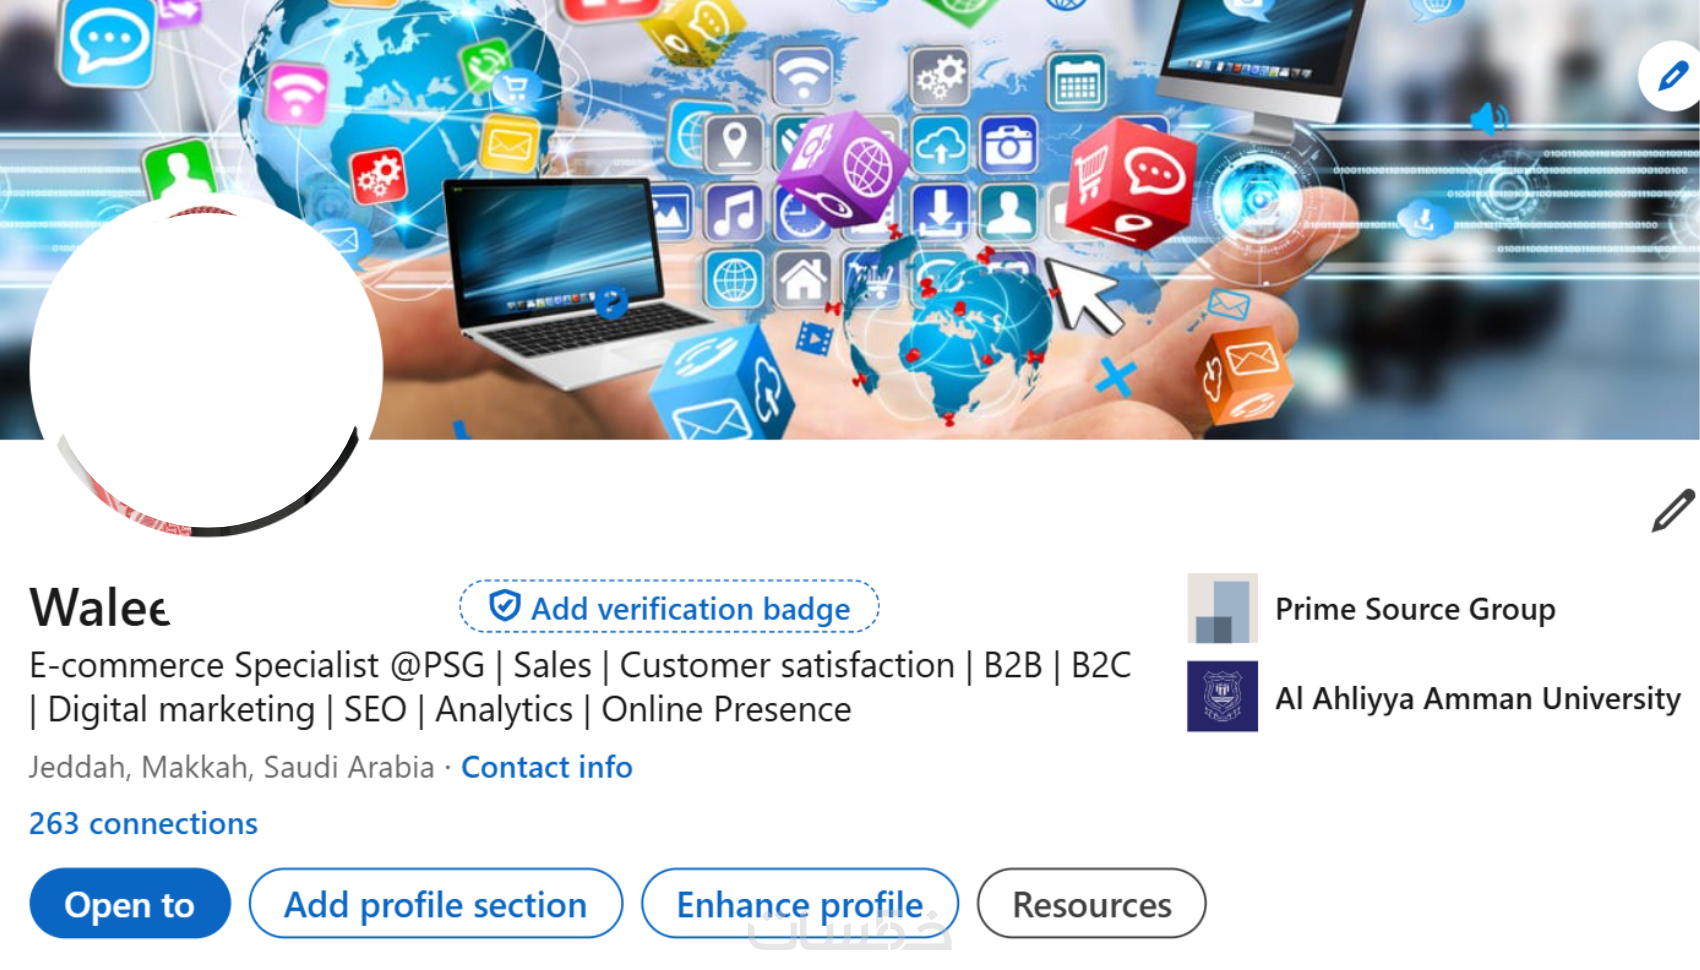Click Add profile section button
This screenshot has width=1700, height=970.
pos(436,904)
